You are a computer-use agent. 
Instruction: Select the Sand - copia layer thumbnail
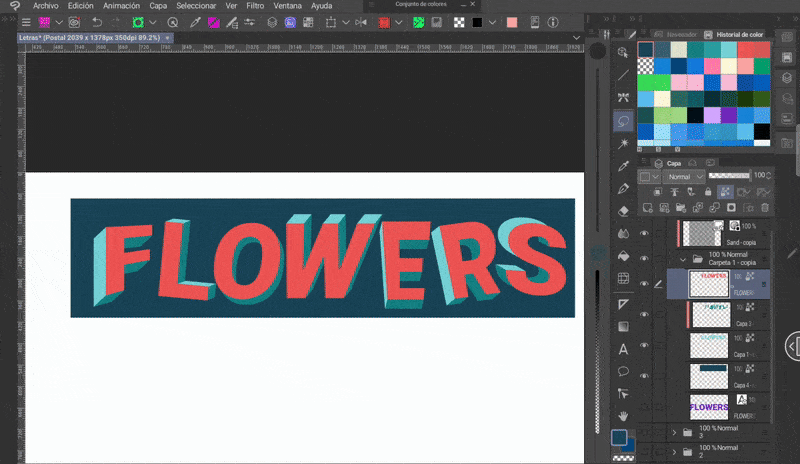(702, 233)
